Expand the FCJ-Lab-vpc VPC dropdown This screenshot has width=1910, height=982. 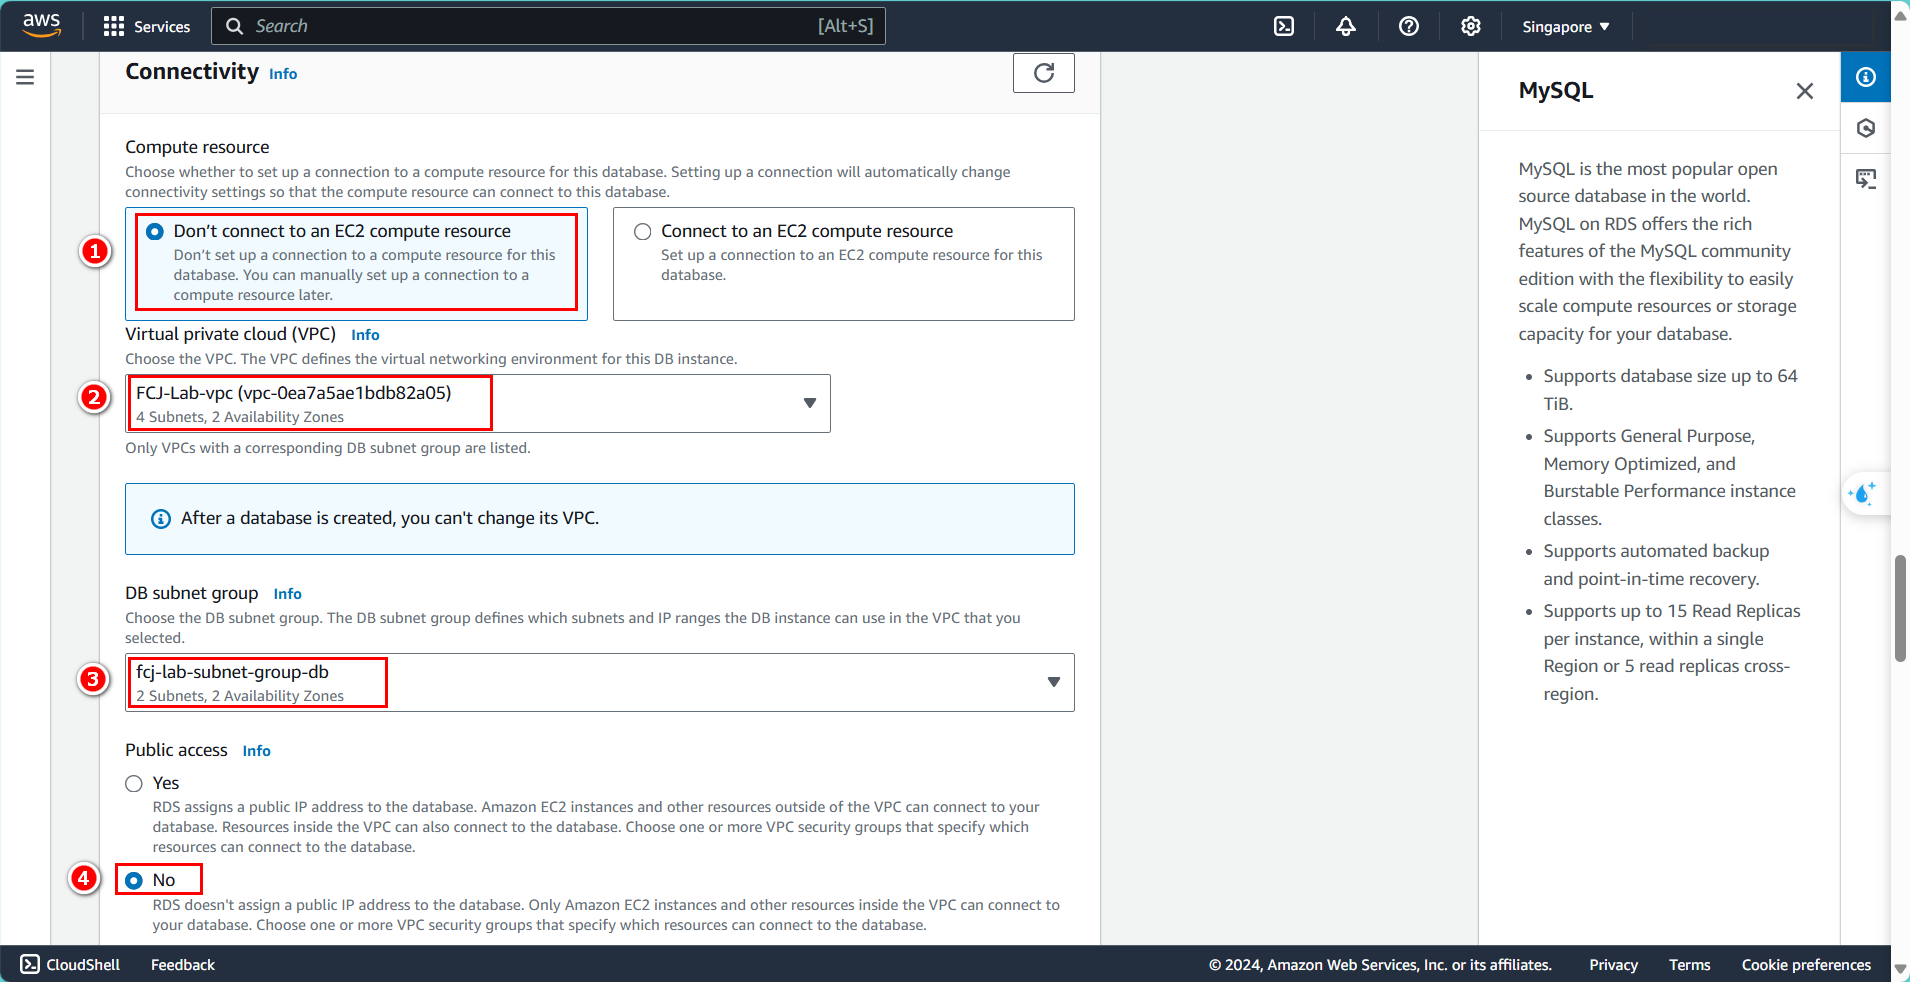click(x=478, y=403)
